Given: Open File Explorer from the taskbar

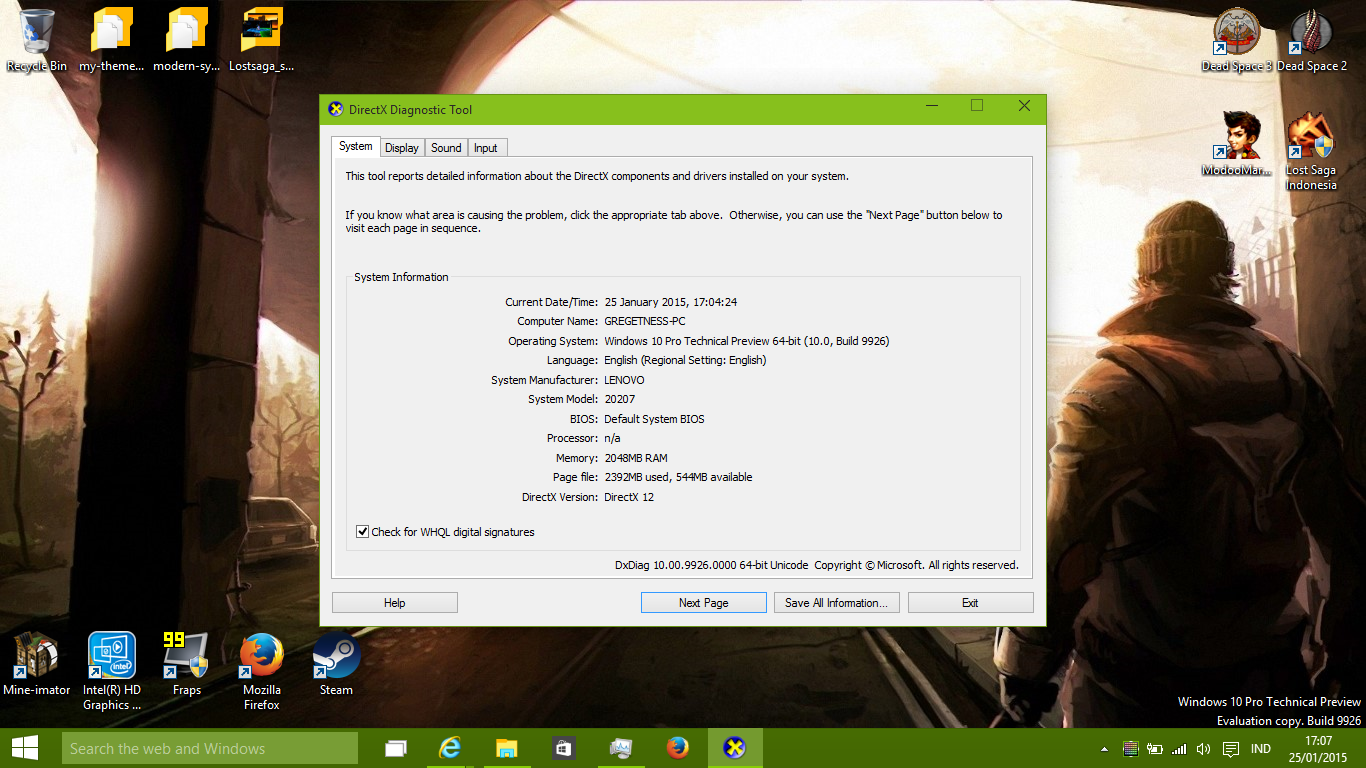Looking at the screenshot, I should (507, 748).
